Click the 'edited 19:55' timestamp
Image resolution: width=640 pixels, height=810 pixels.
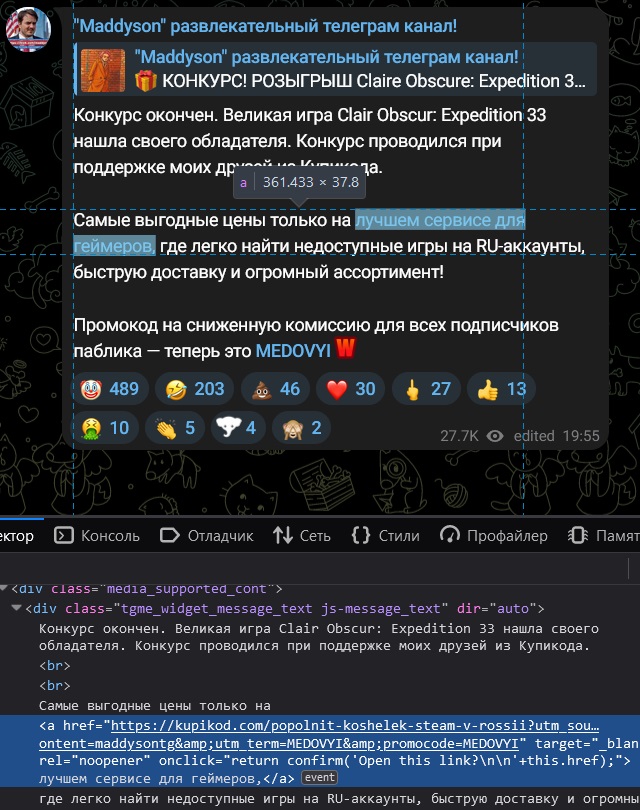click(x=557, y=436)
